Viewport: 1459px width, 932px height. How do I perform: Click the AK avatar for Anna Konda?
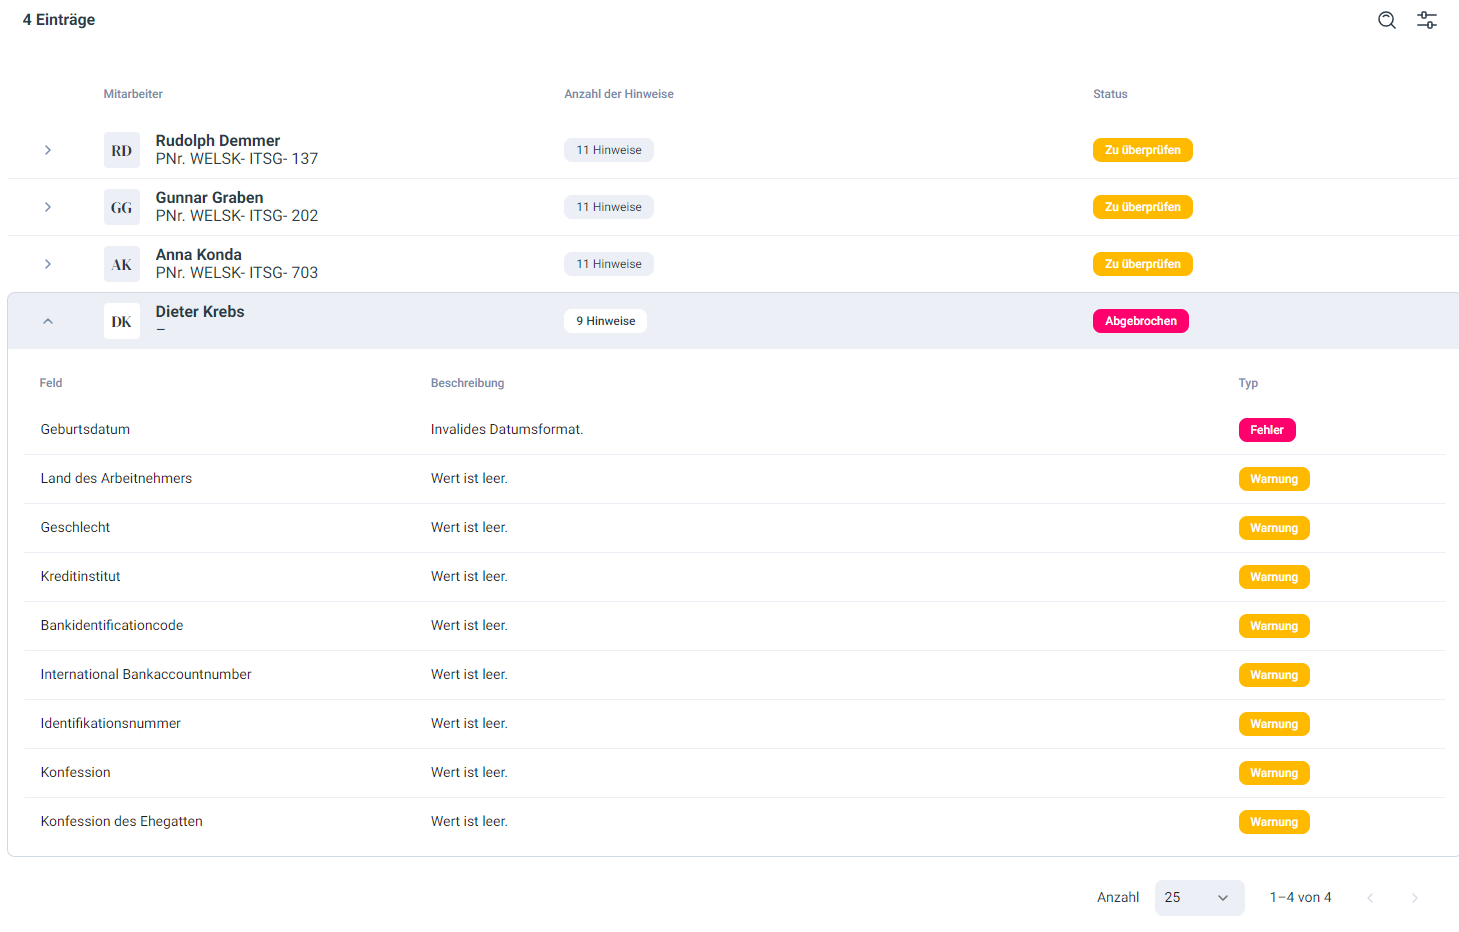(122, 264)
